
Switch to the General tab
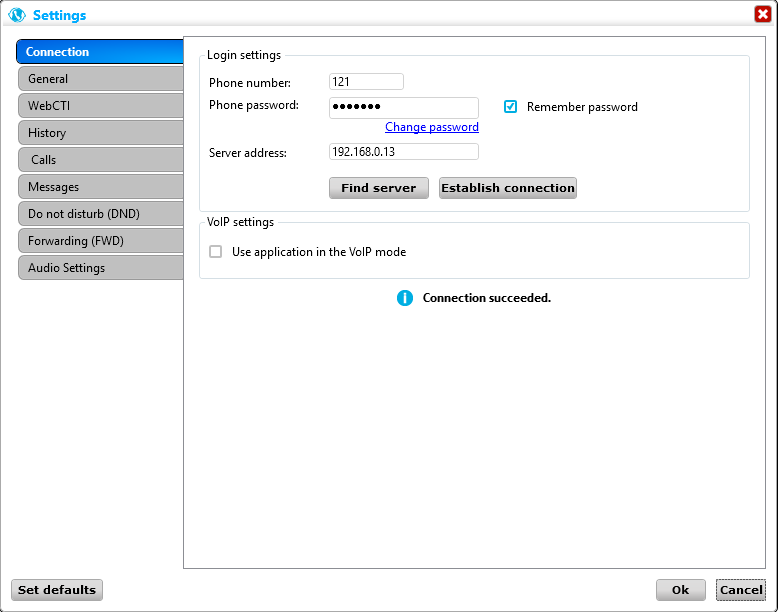tap(100, 79)
